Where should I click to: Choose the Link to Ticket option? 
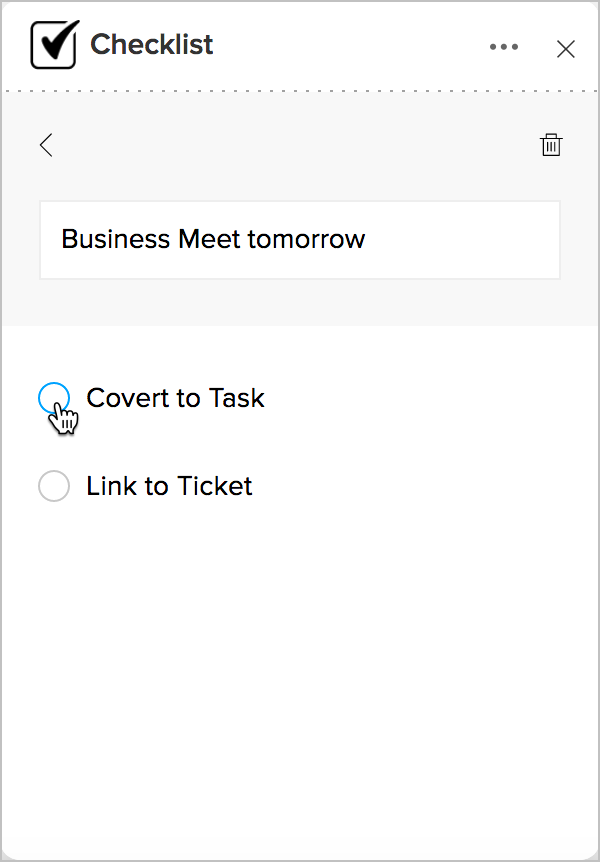(x=53, y=487)
